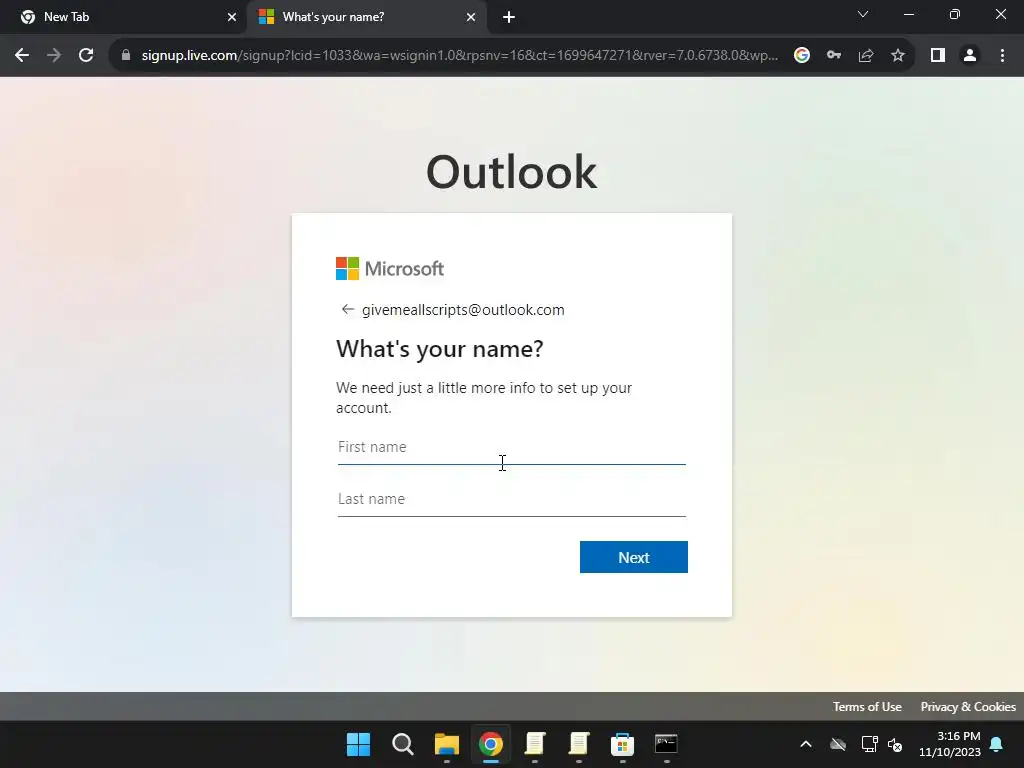Go back via arrow beside email address

pyautogui.click(x=347, y=310)
